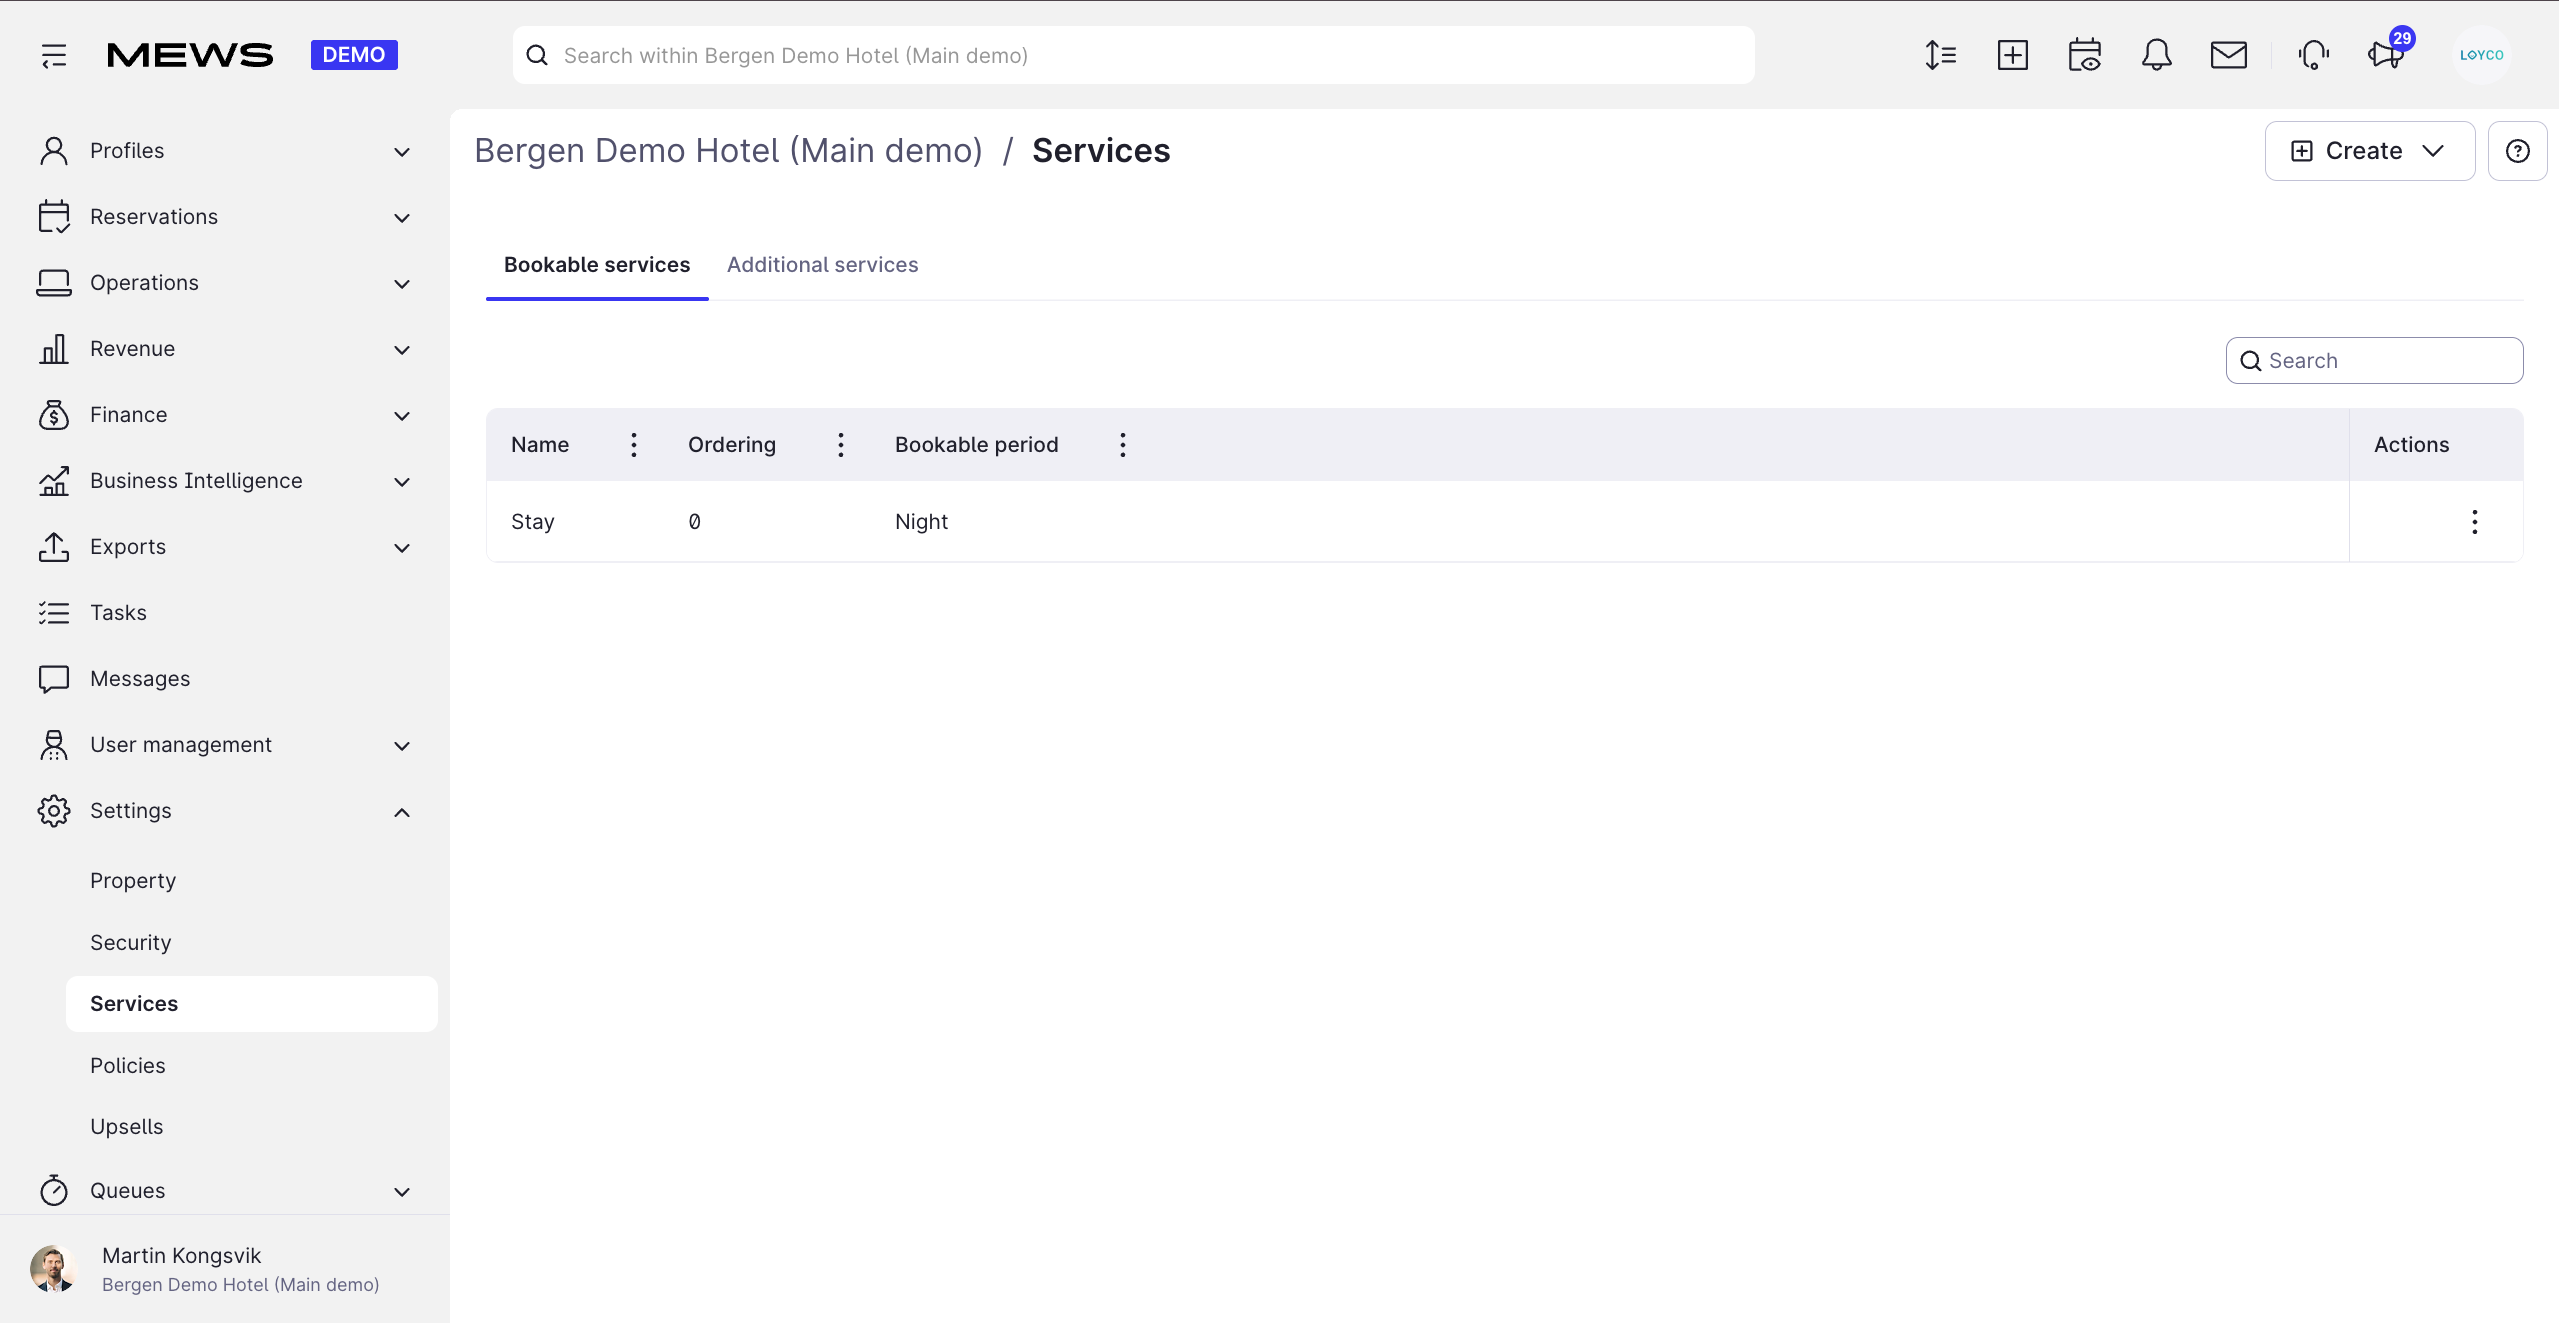Click the plus square quick-create icon in the top bar
Viewport: 2559px width, 1323px height.
tap(2012, 55)
